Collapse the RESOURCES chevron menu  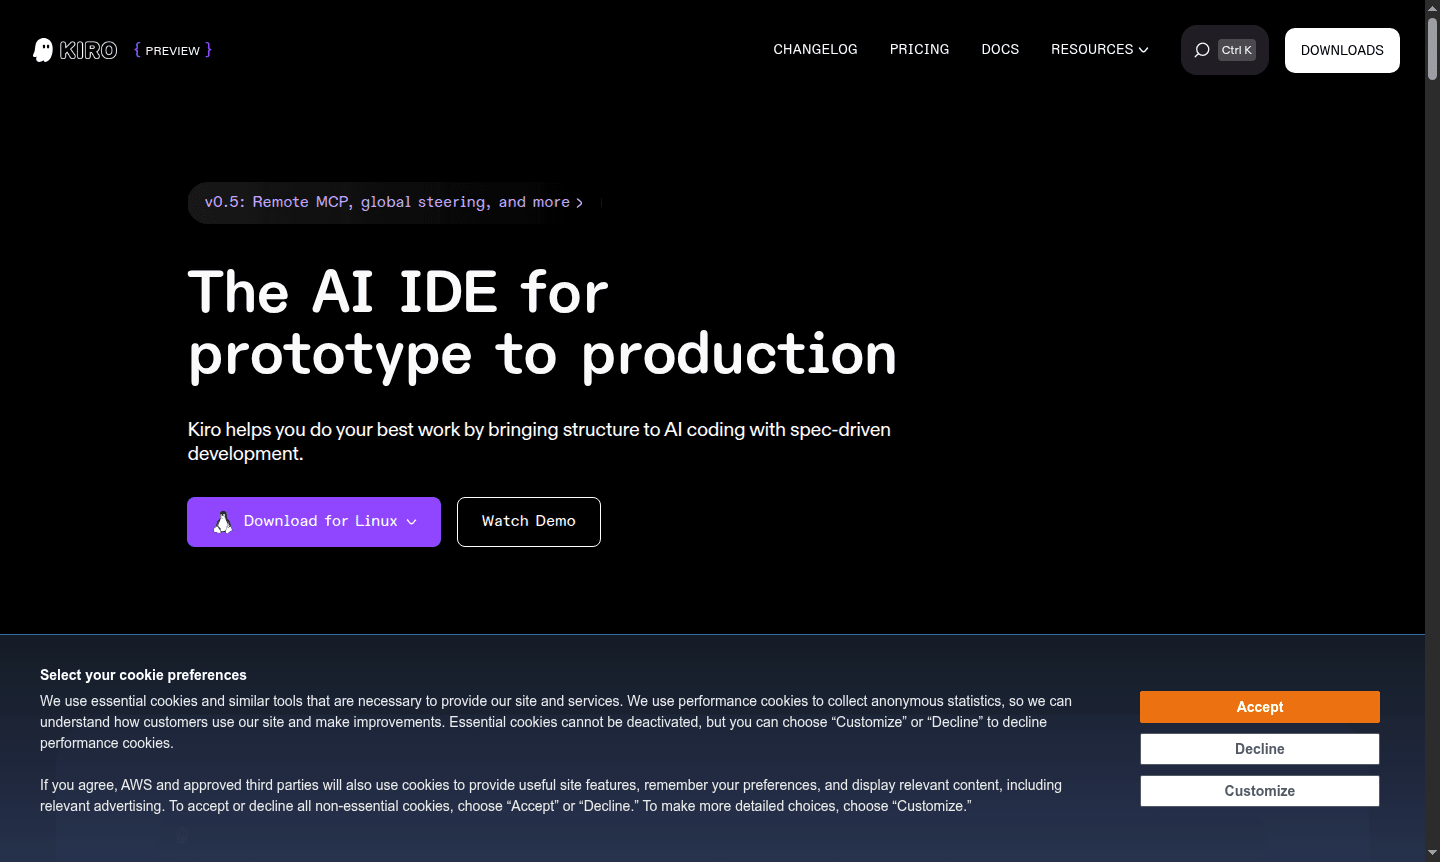click(1143, 49)
